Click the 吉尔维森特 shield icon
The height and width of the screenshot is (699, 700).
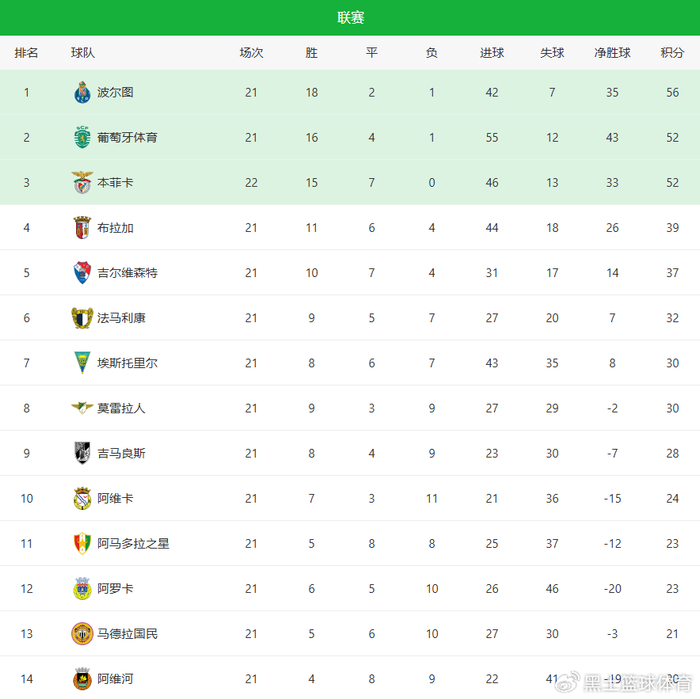(82, 273)
